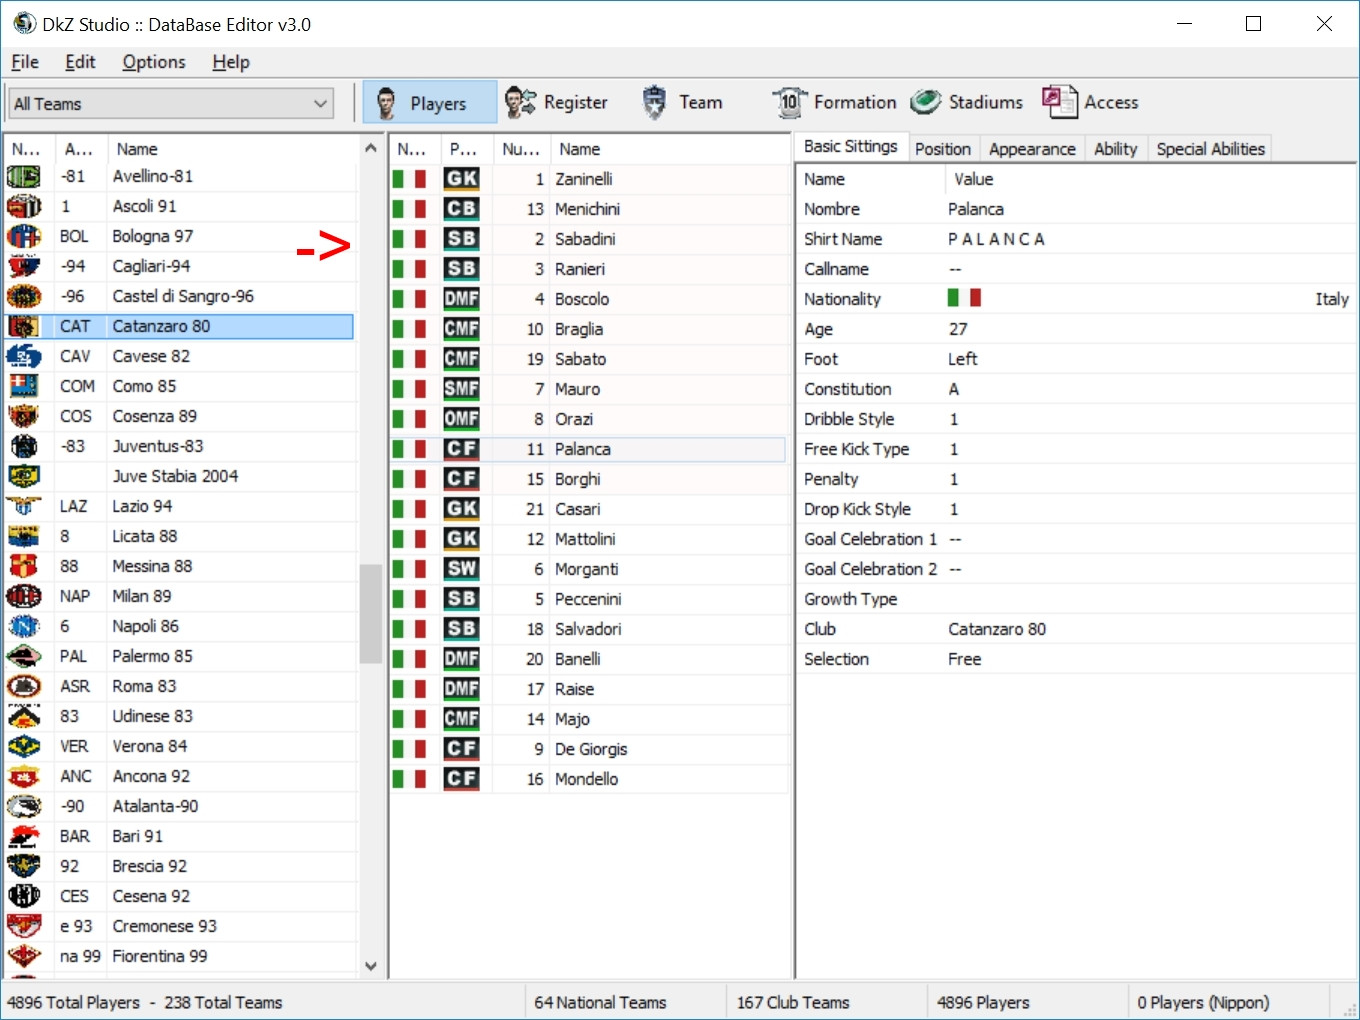The width and height of the screenshot is (1360, 1020).
Task: Click the team list scroll up arrow
Action: coord(370,148)
